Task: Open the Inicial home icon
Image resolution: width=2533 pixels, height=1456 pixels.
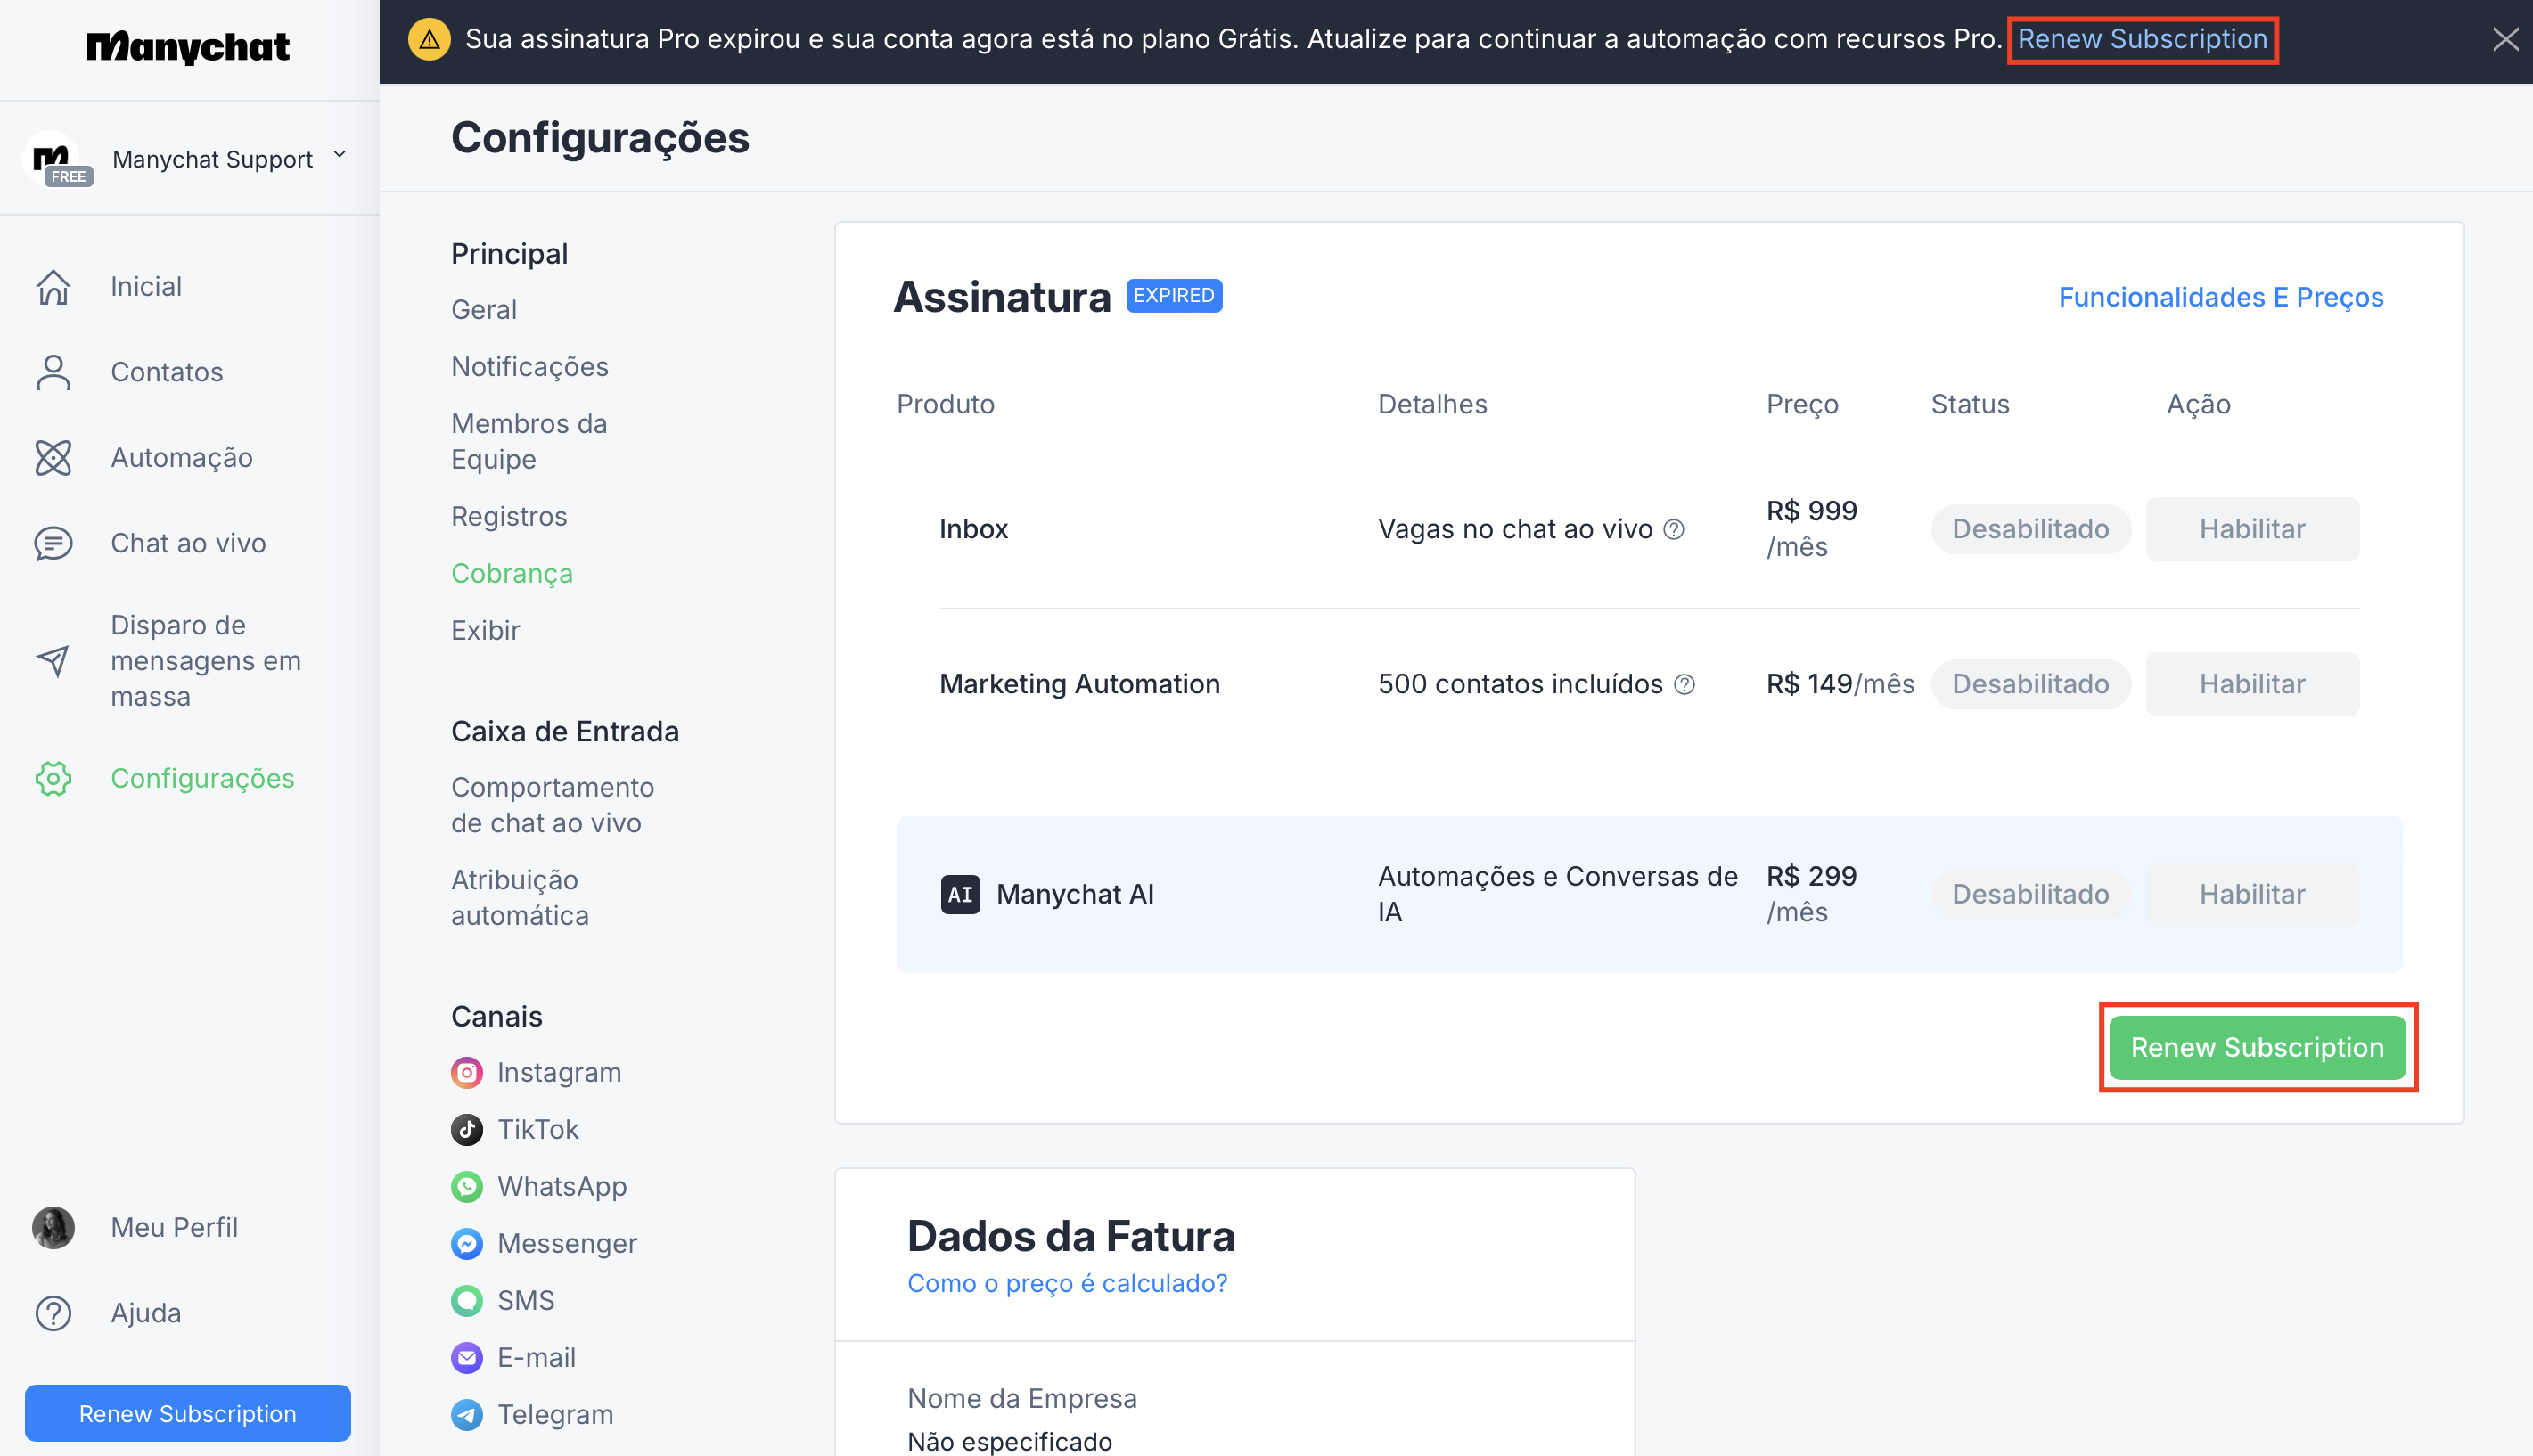Action: point(53,287)
